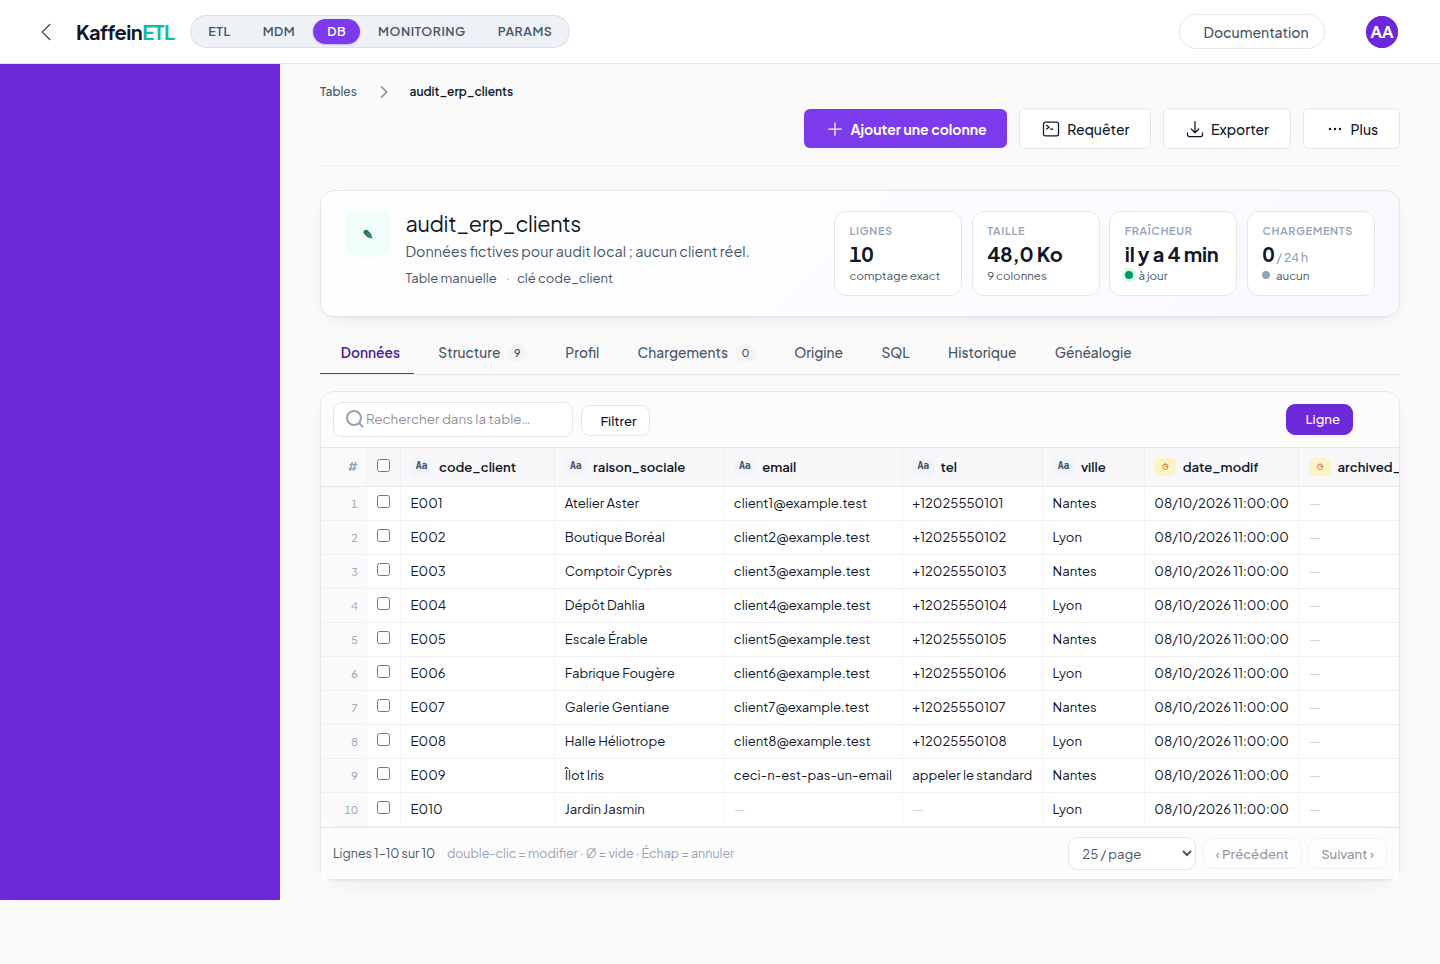The width and height of the screenshot is (1440, 964).
Task: Switch to the Structure tab
Action: click(x=480, y=353)
